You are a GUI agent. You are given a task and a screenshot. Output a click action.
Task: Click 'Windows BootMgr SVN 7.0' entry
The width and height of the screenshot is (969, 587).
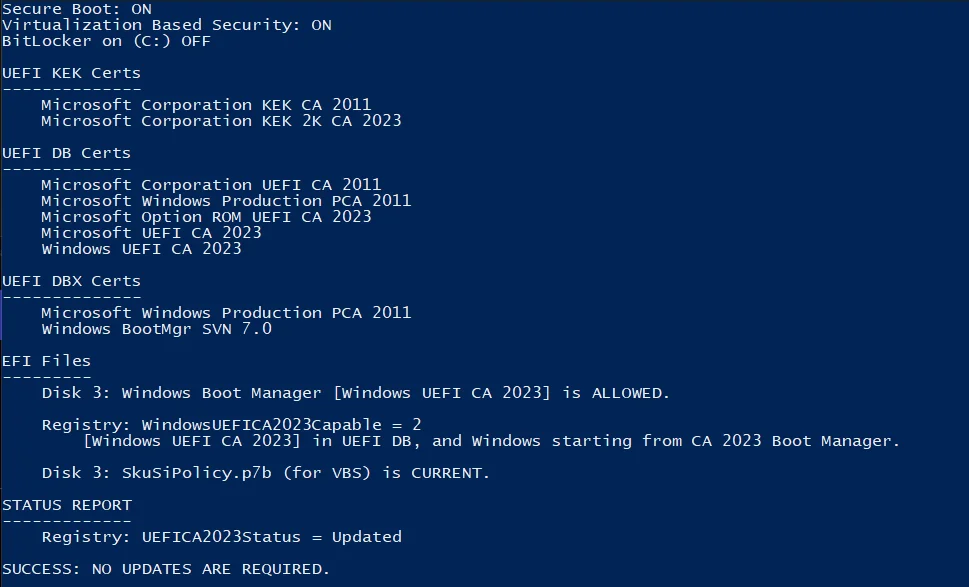coord(156,329)
